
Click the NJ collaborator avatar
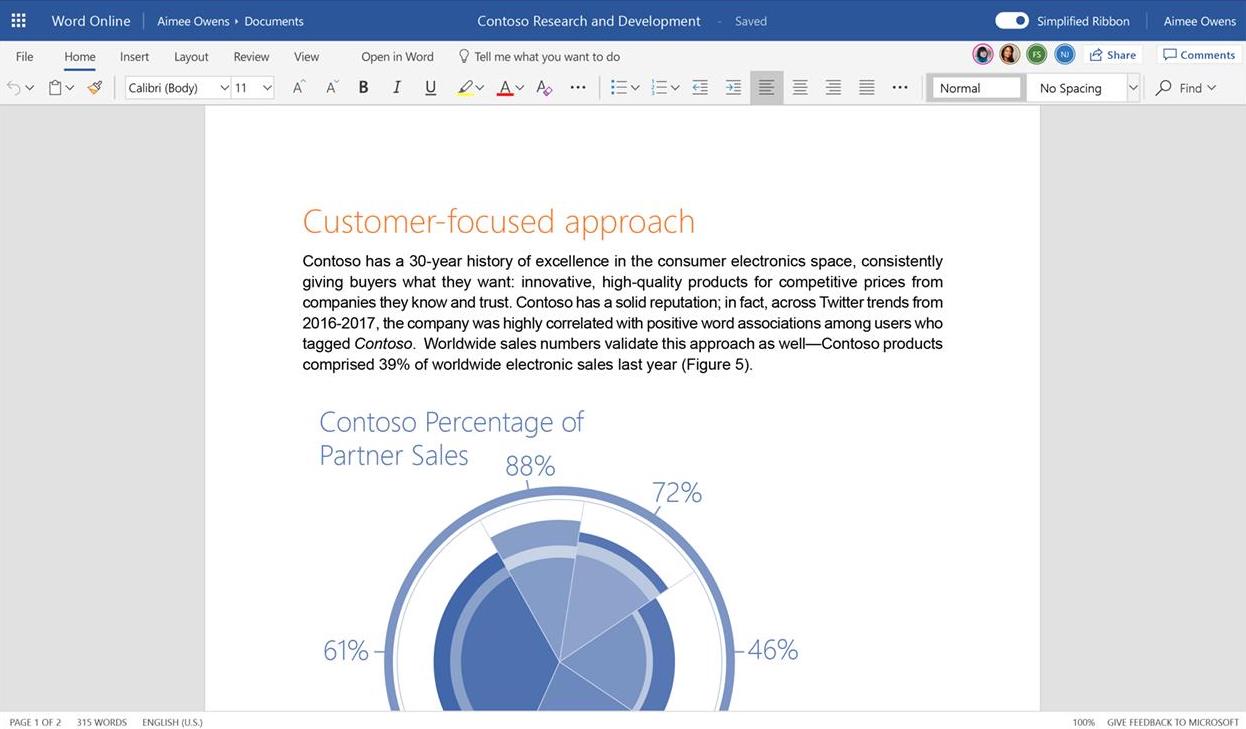tap(1064, 54)
